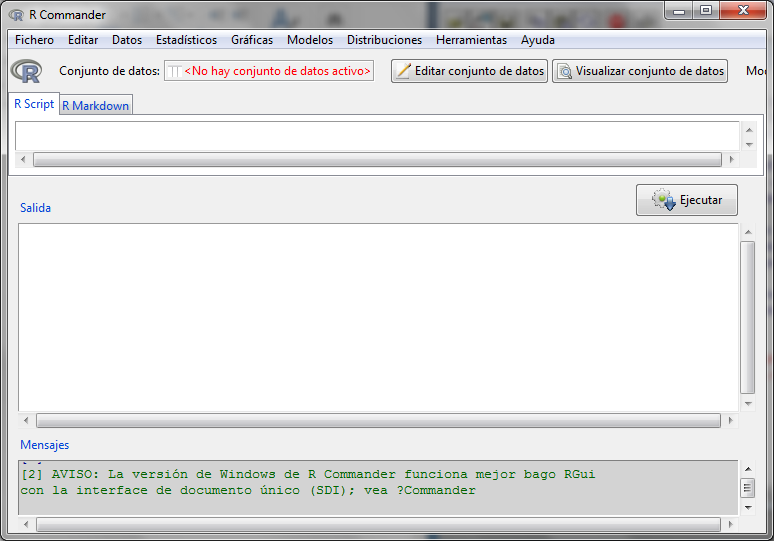Minimize the R Commander window
774x541 pixels.
click(x=679, y=11)
